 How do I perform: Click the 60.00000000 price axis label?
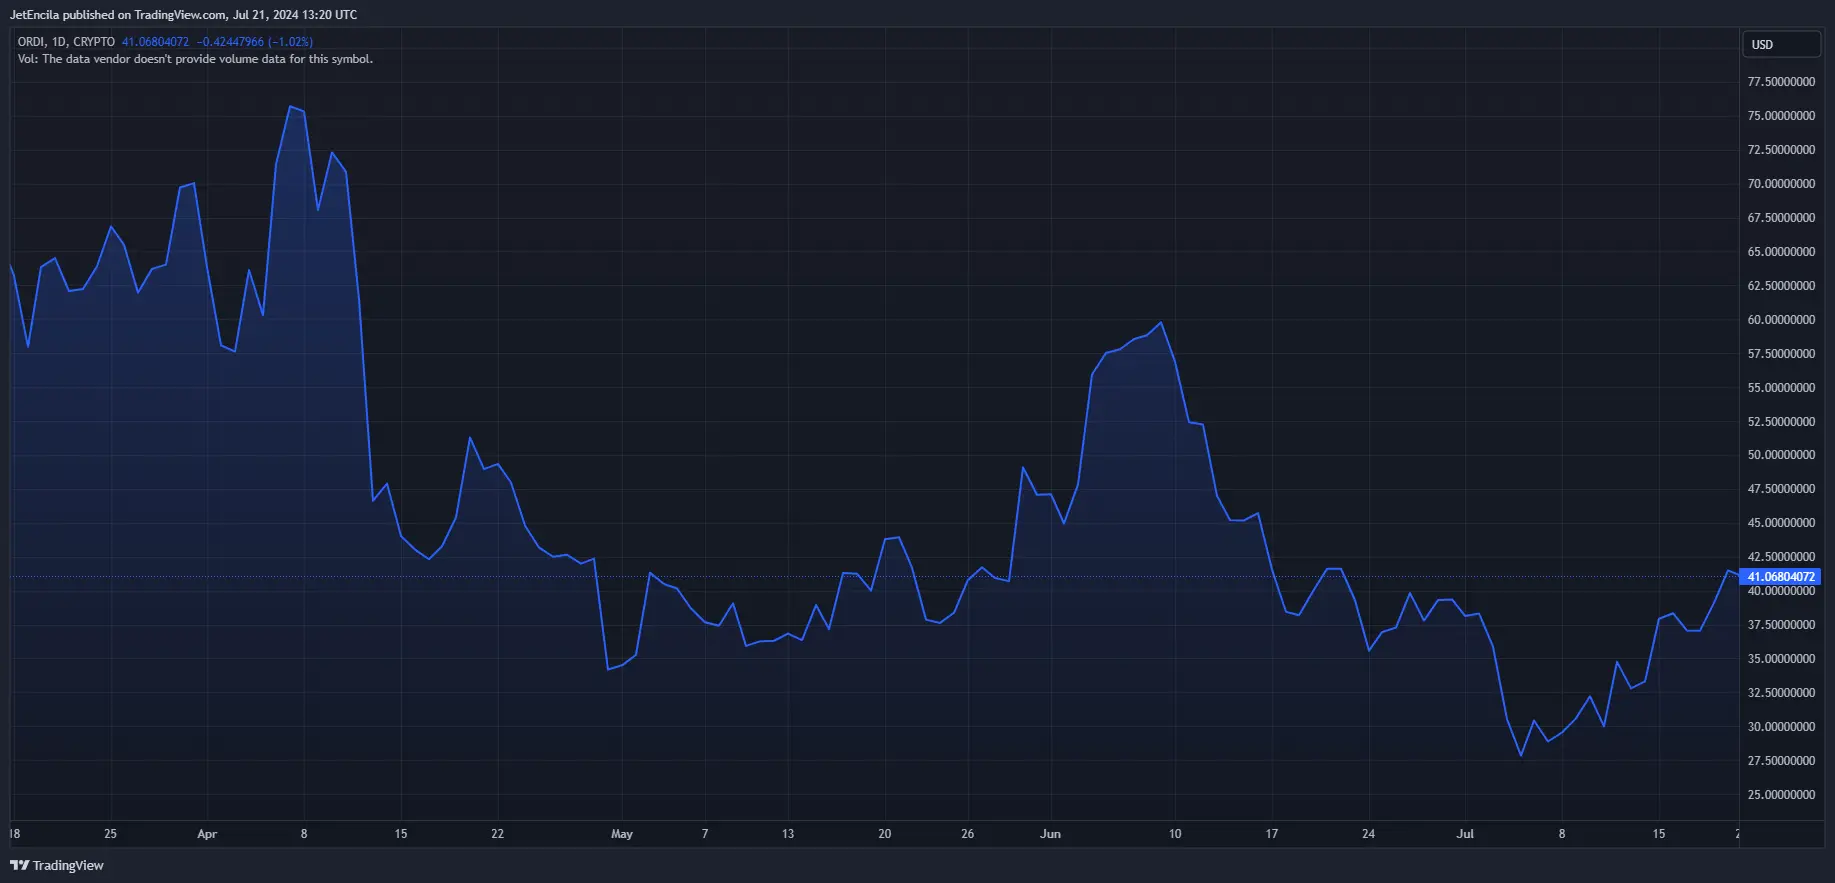pos(1781,320)
